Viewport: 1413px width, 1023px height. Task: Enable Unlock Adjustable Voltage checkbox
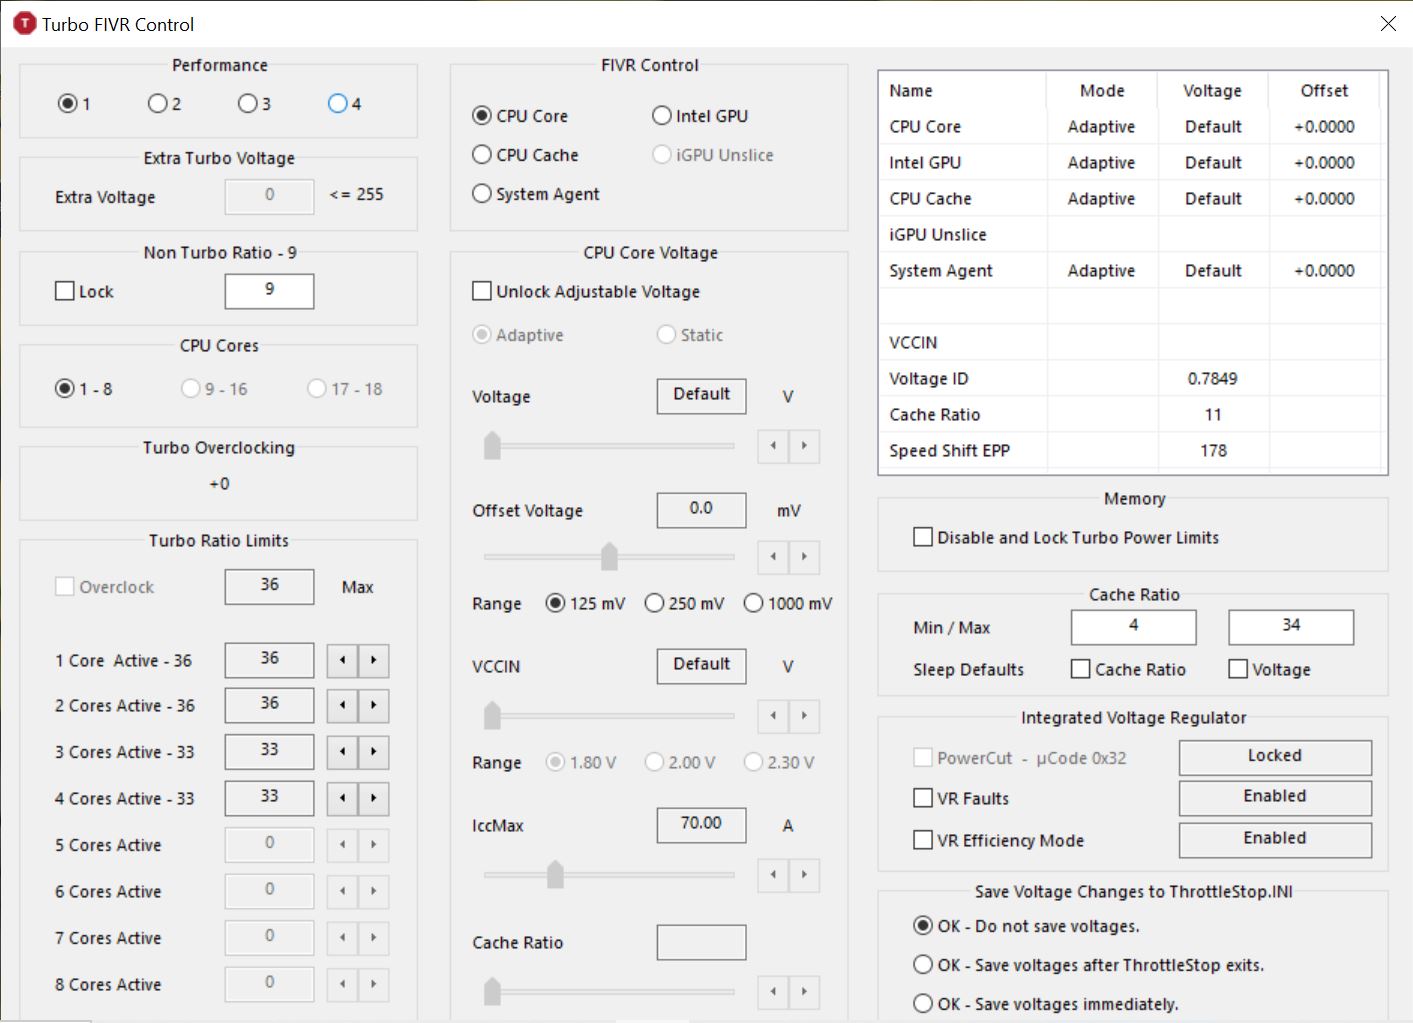tap(481, 291)
